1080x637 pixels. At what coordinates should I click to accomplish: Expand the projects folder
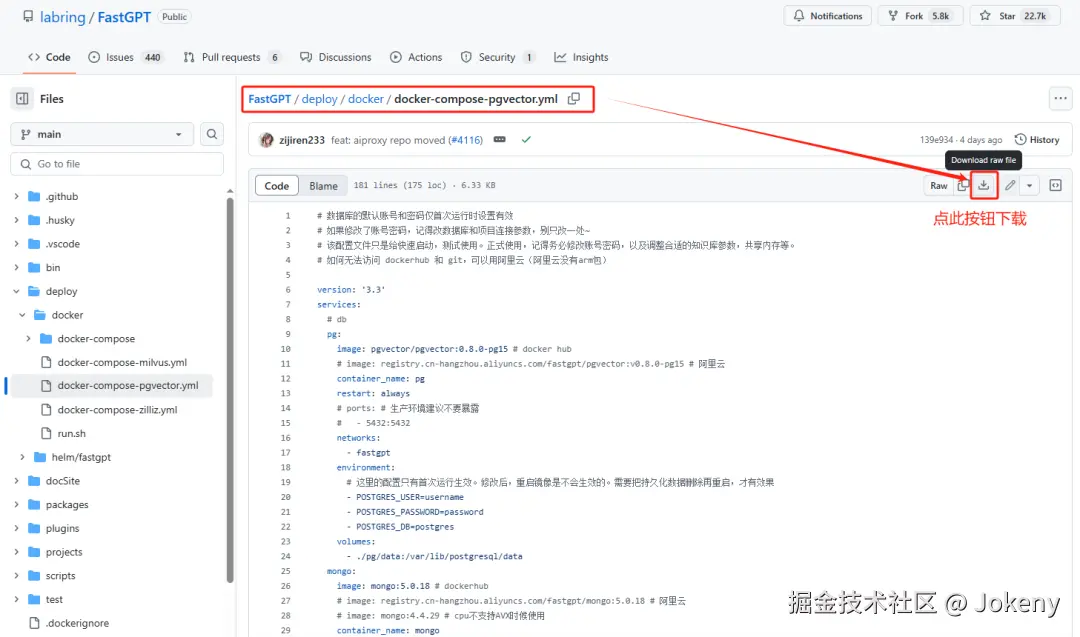[x=17, y=552]
